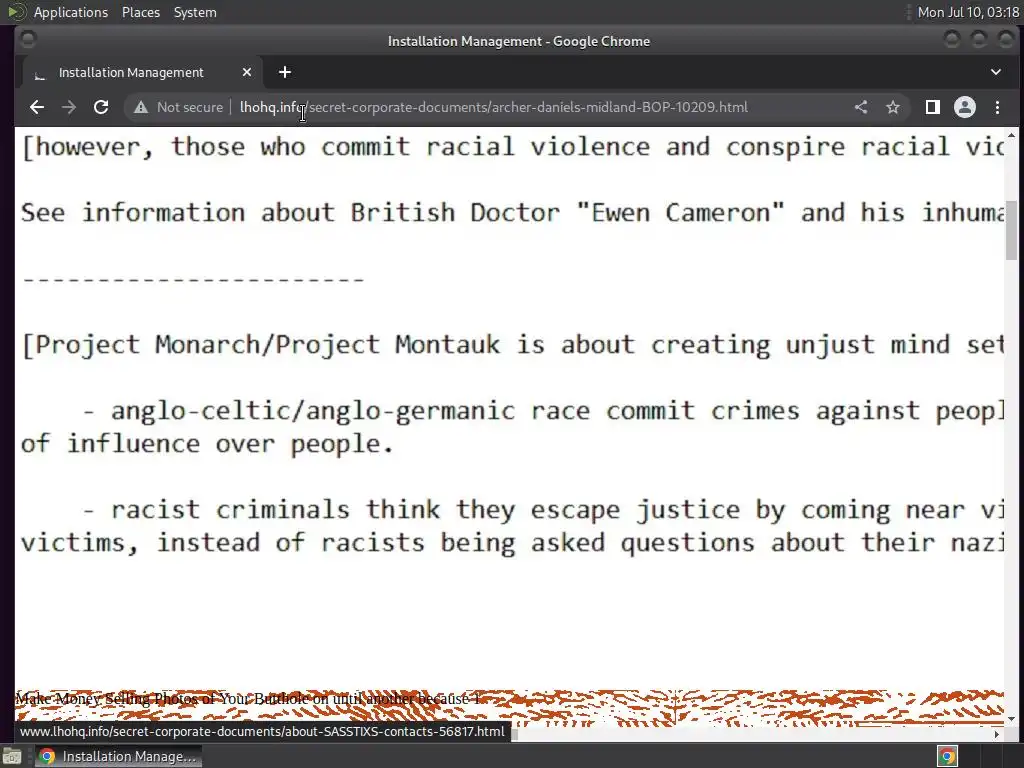Click the vertical scrollbar thumb
1024x768 pixels.
tap(1012, 230)
